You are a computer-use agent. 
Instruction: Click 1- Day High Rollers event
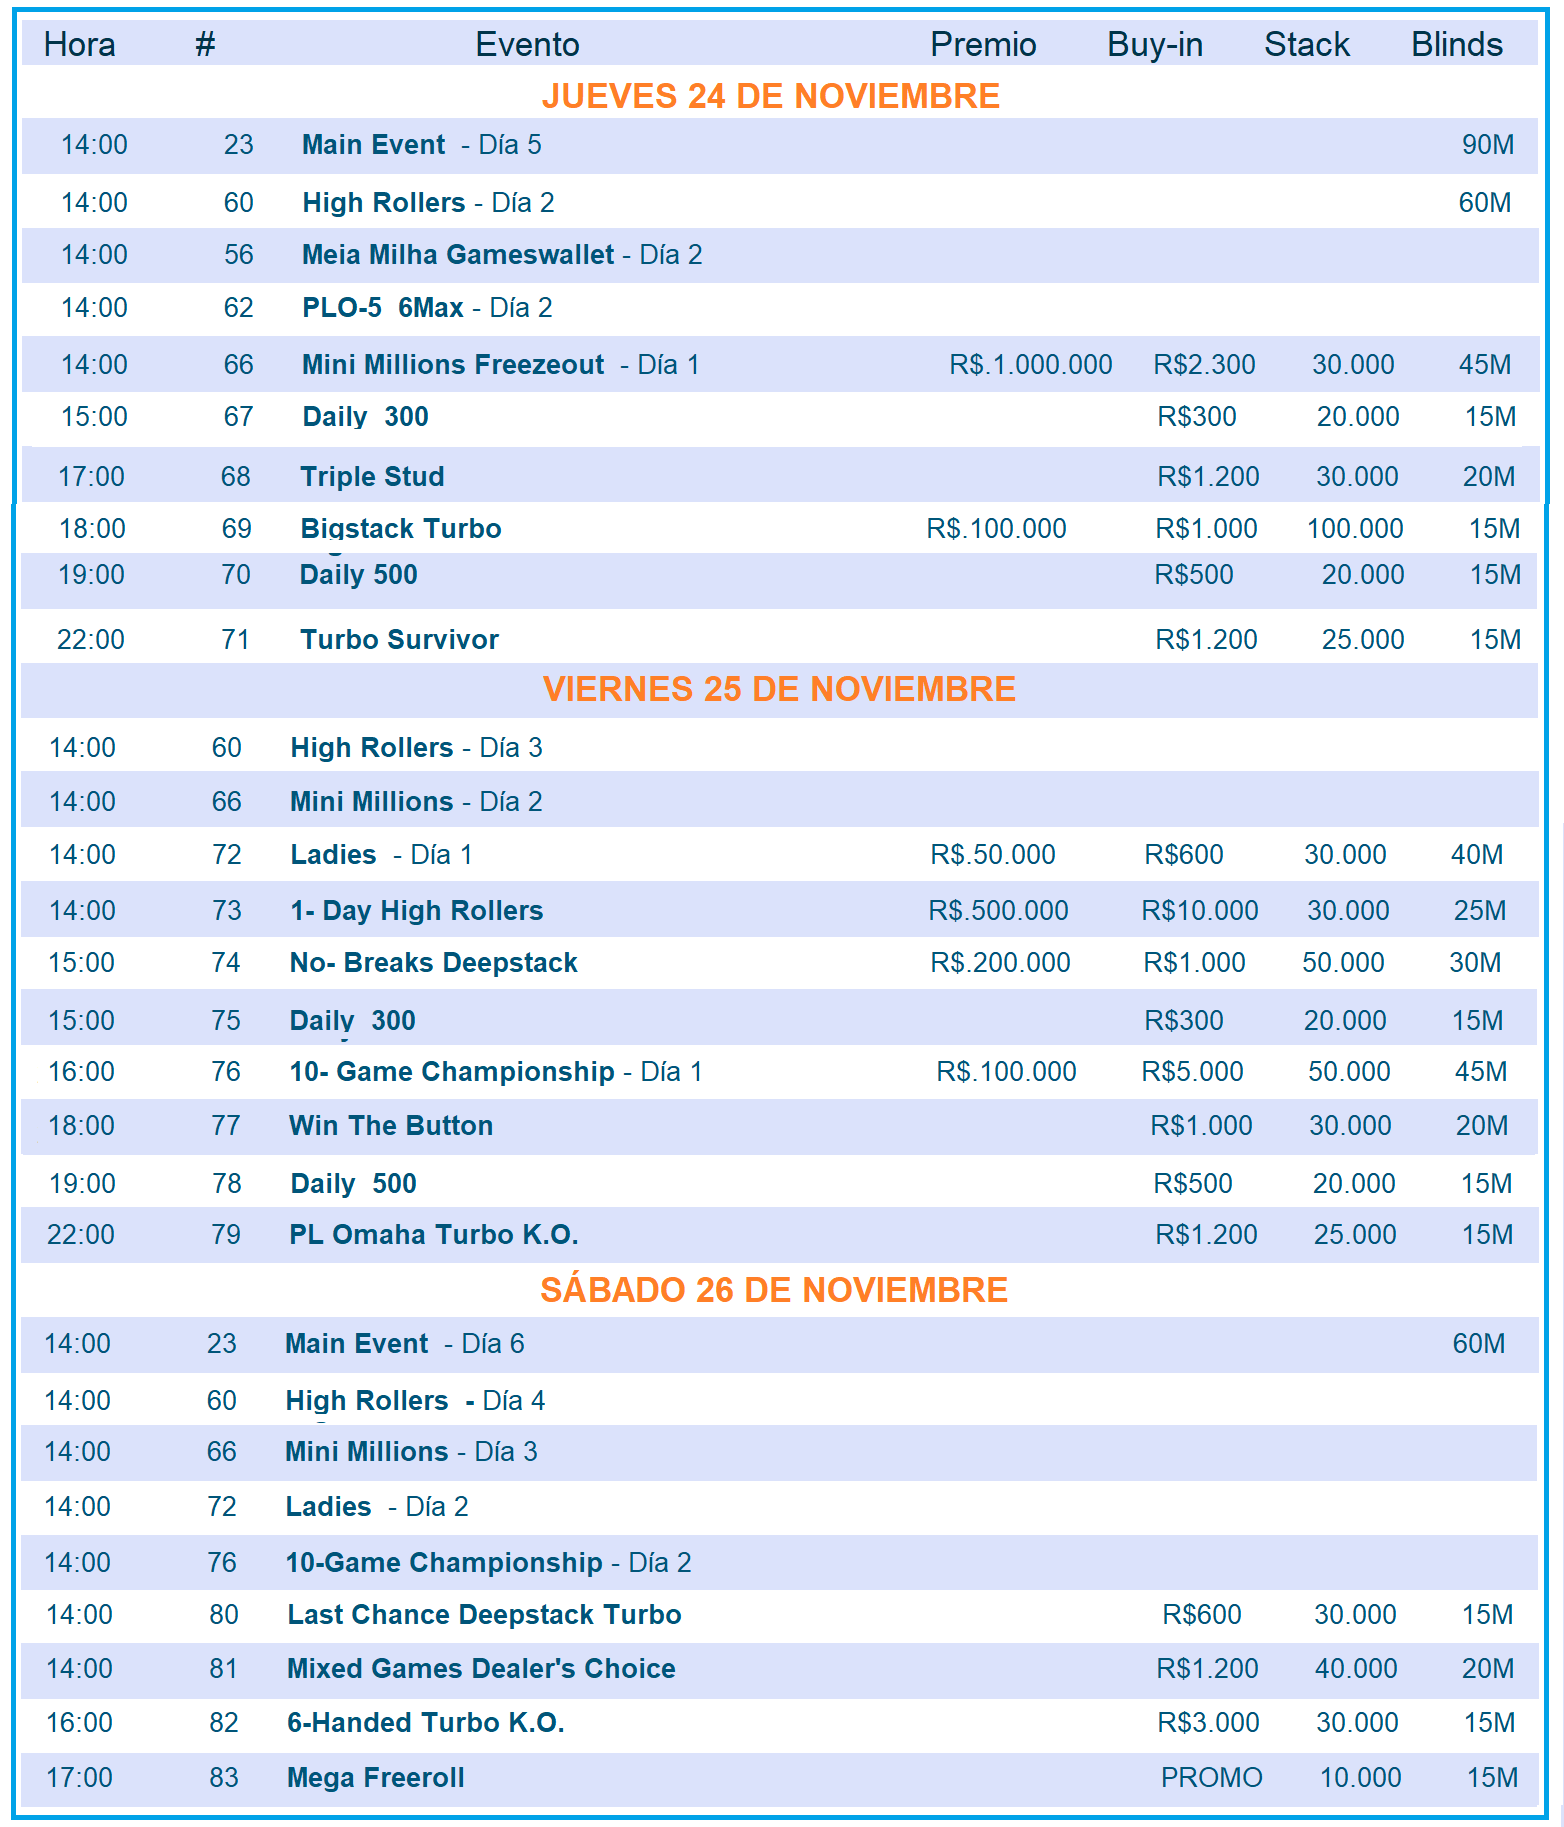416,911
